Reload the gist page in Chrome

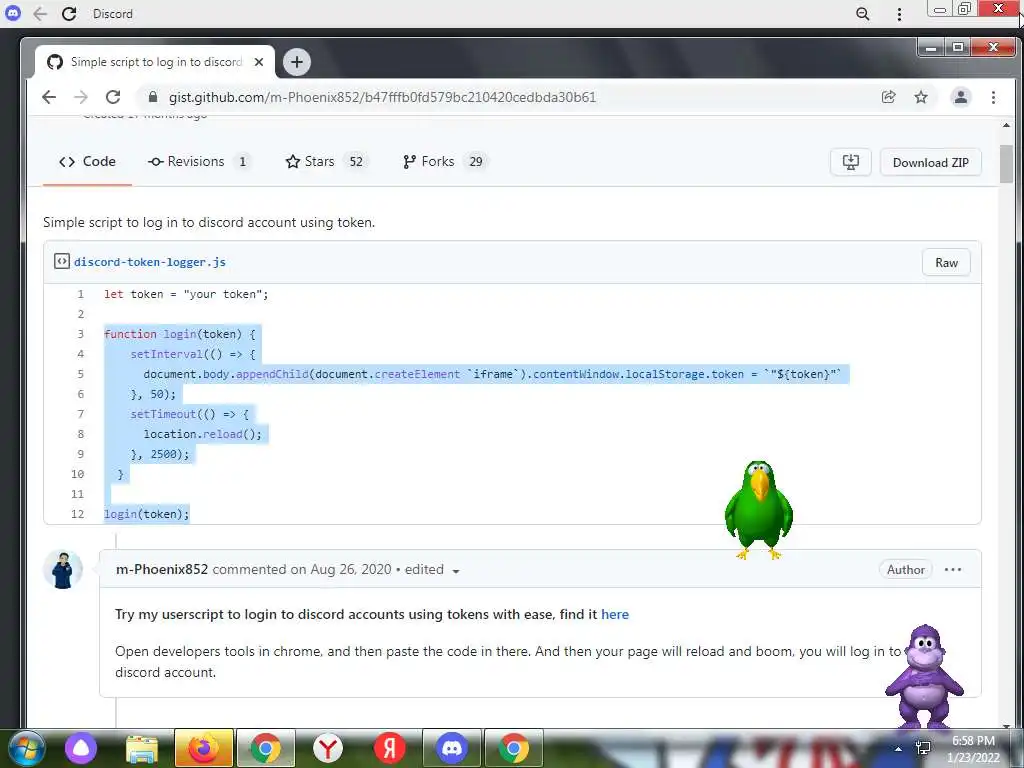[113, 97]
